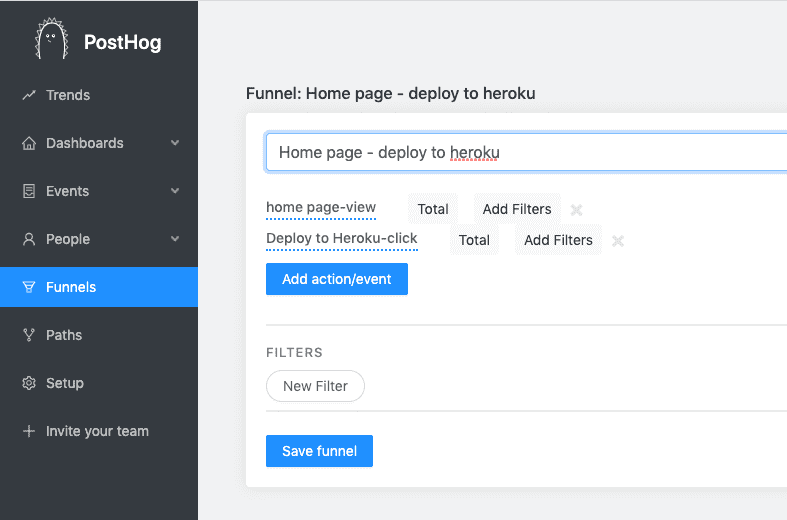
Task: Go to the Paths menu item
Action: [x=99, y=335]
